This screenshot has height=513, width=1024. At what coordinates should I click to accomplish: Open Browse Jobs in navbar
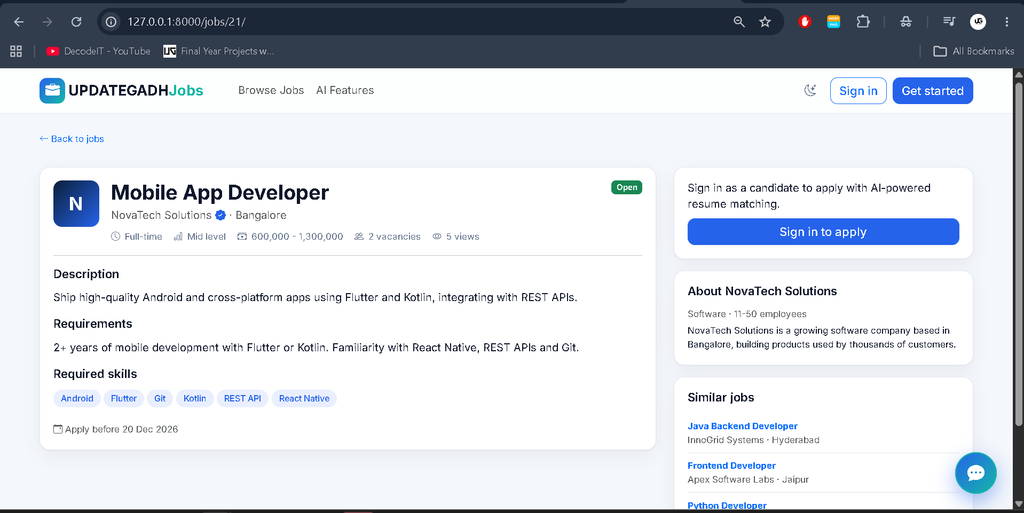click(x=271, y=90)
